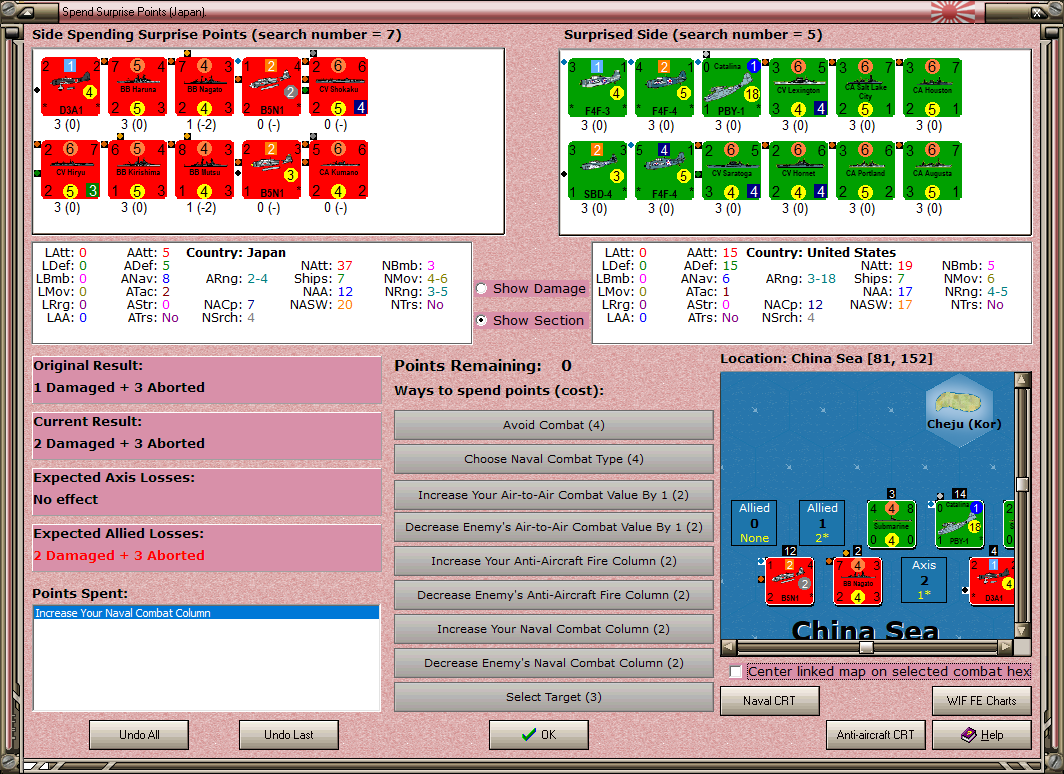Click the Undo All button
1064x774 pixels.
click(139, 735)
